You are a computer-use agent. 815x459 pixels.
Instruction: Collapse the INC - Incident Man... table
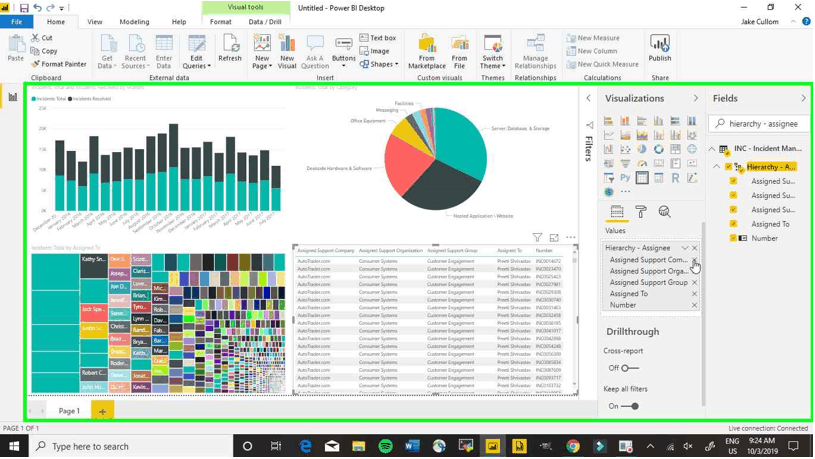tap(712, 149)
